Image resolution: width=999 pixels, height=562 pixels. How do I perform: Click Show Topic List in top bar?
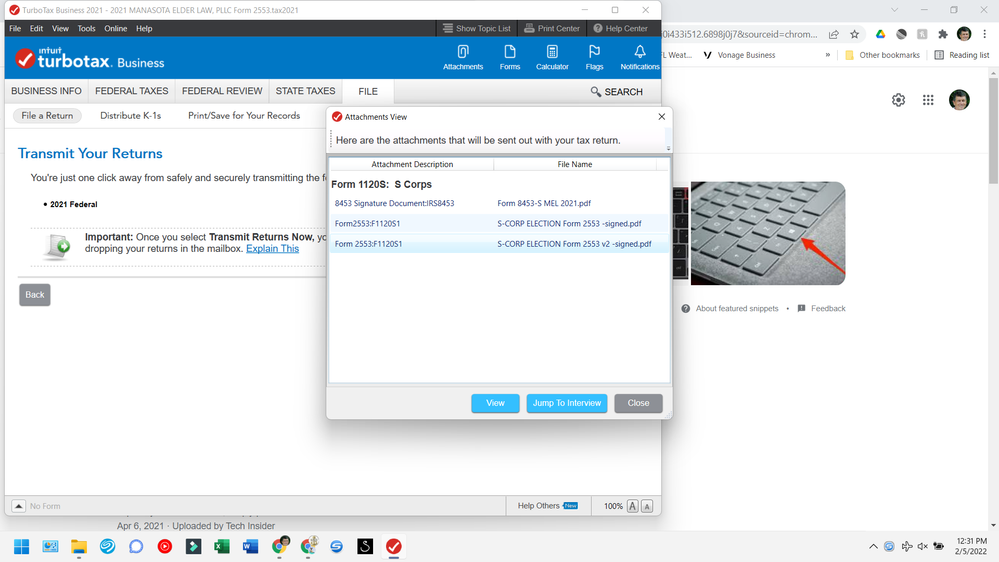tap(477, 29)
